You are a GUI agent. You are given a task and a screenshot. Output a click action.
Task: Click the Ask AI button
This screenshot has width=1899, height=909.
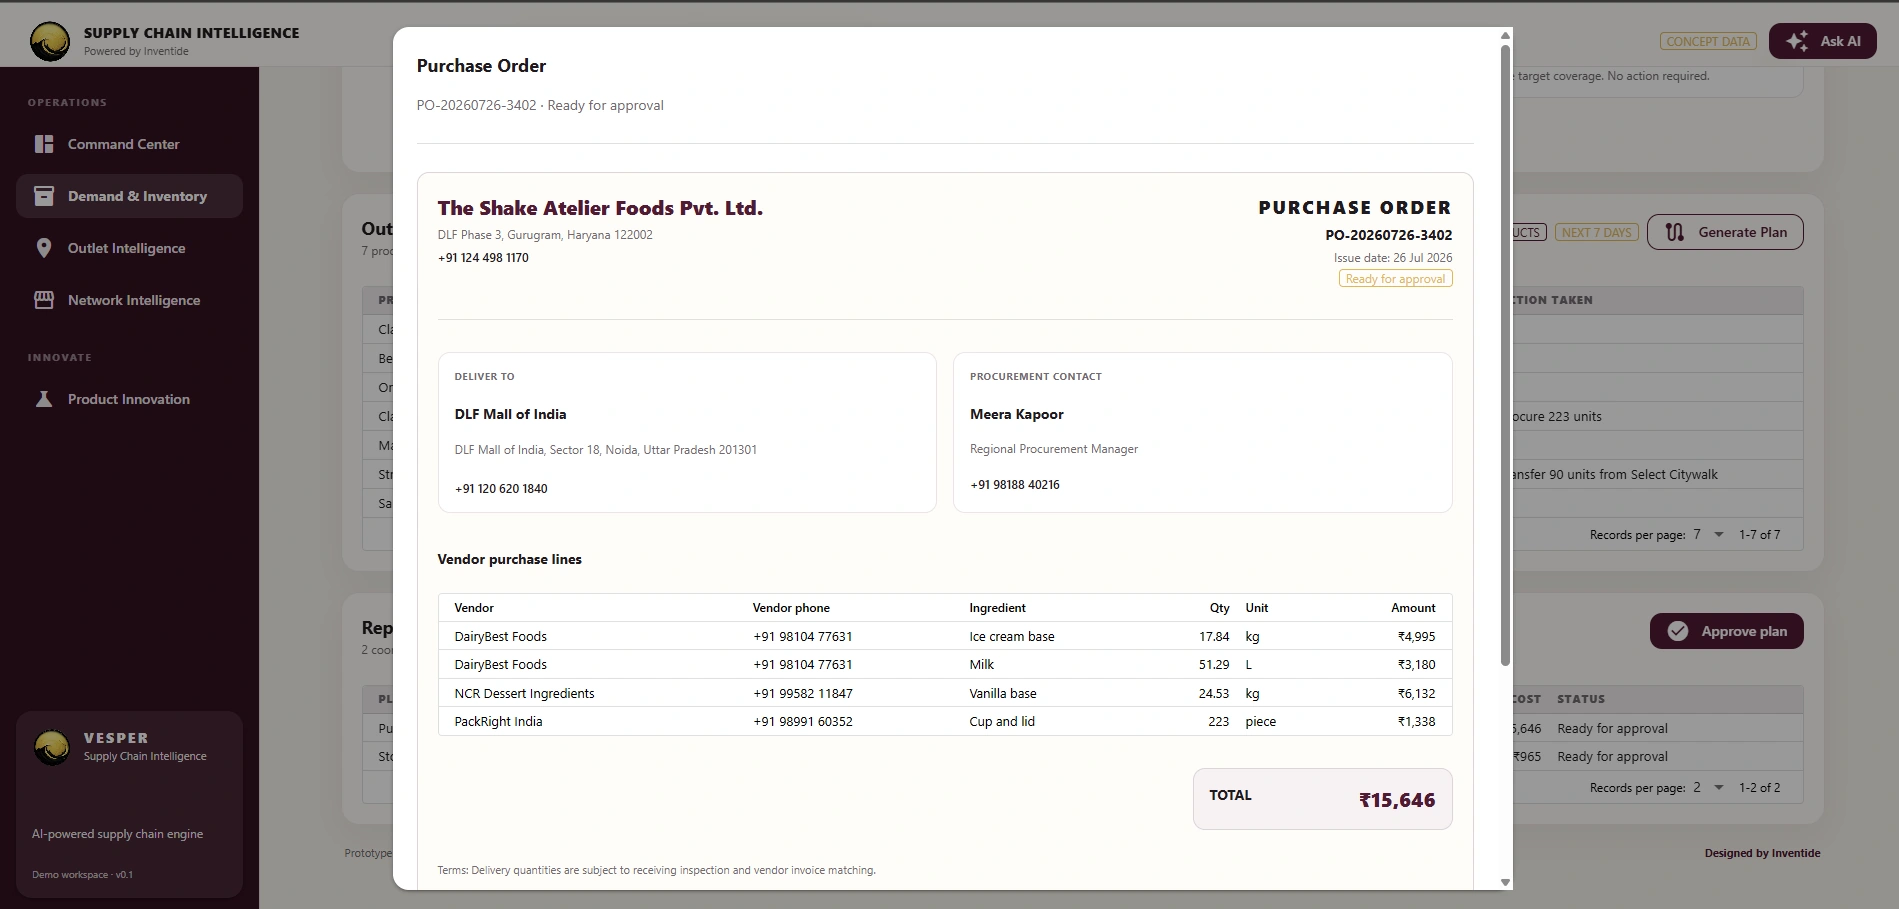click(1823, 41)
